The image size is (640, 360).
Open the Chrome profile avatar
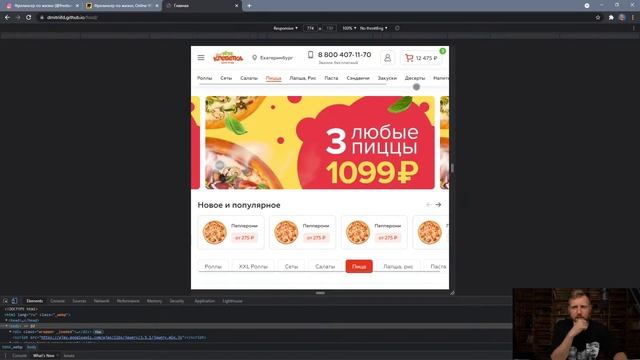pyautogui.click(x=622, y=18)
